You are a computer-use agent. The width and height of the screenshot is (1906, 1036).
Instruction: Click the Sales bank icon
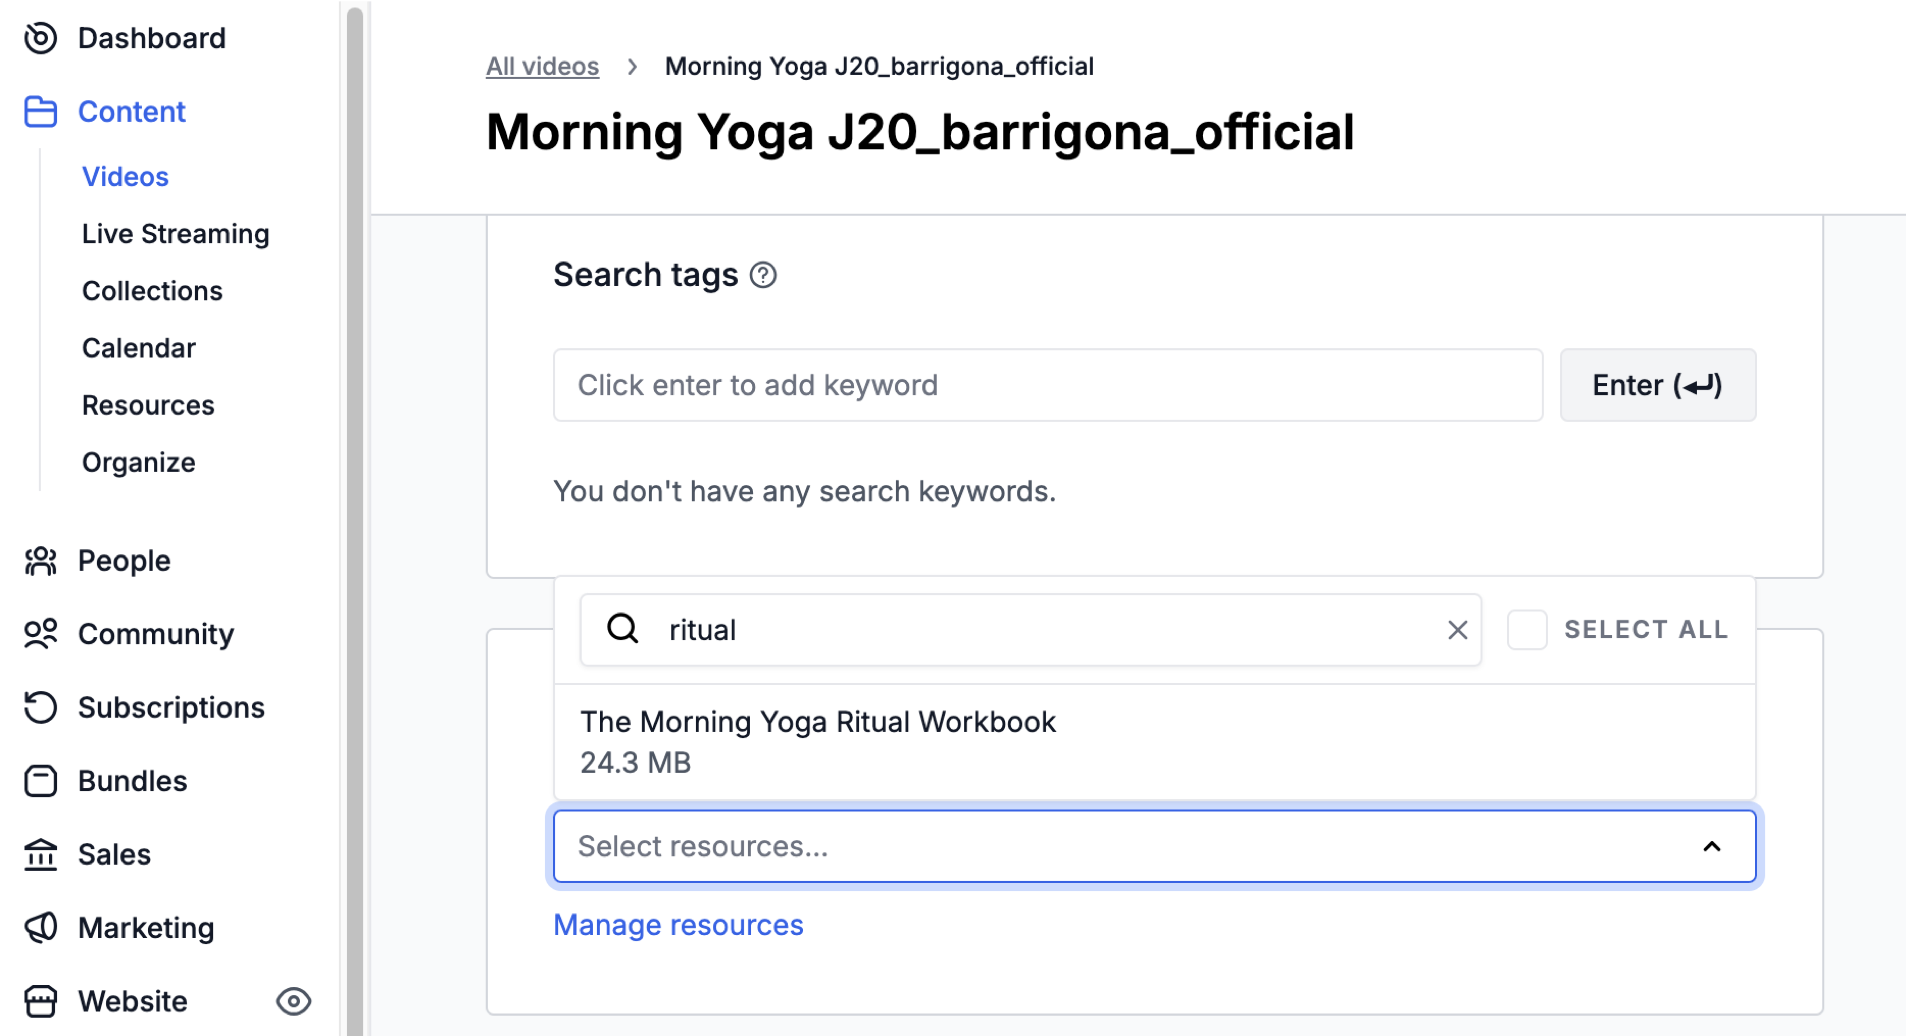(40, 855)
